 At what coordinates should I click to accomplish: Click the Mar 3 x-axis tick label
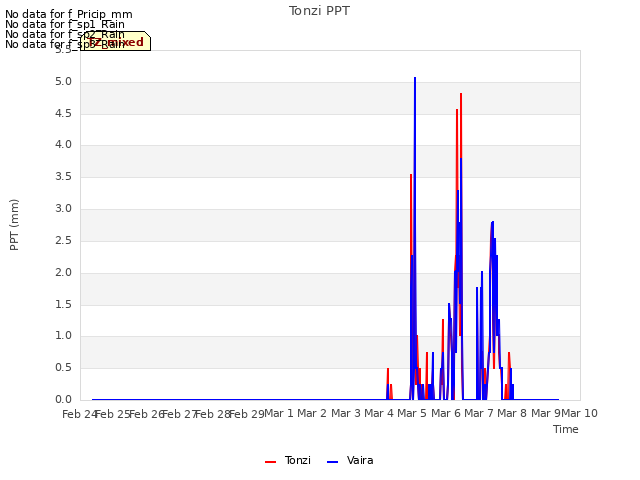(346, 413)
